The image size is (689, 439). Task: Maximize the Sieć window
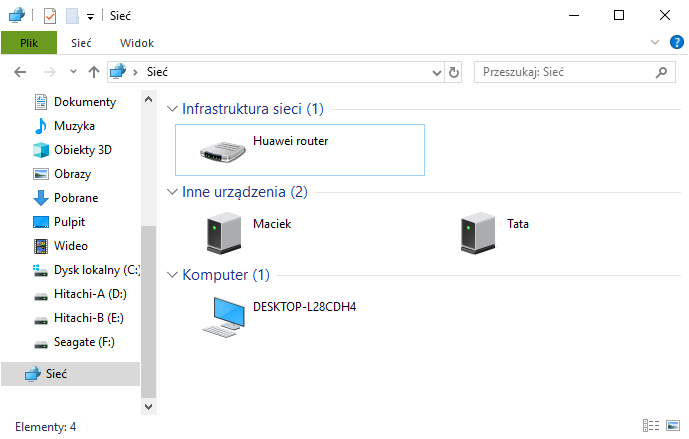coord(619,16)
